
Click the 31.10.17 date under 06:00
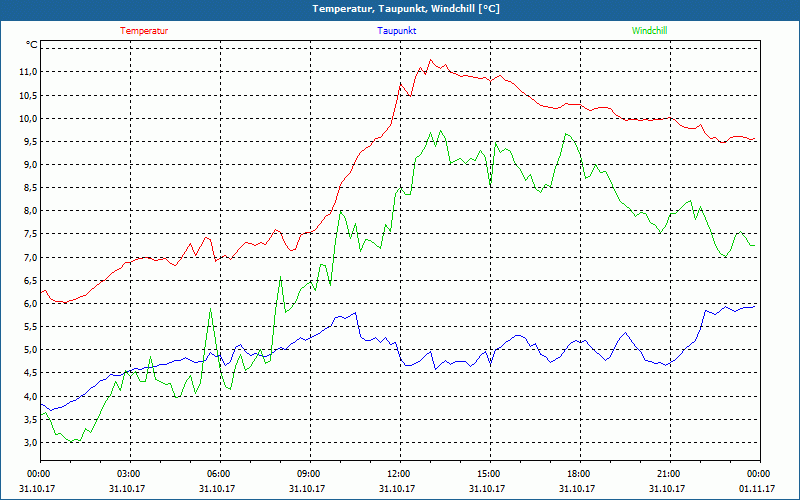[x=217, y=488]
